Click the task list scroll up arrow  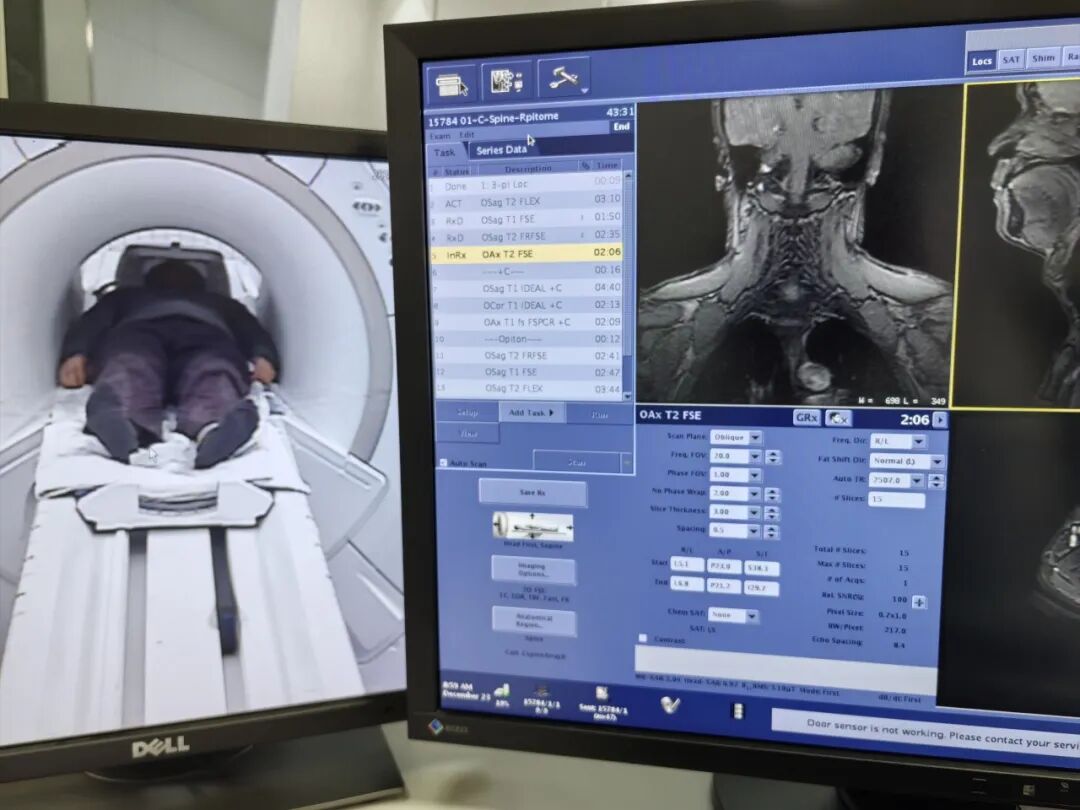[x=627, y=177]
